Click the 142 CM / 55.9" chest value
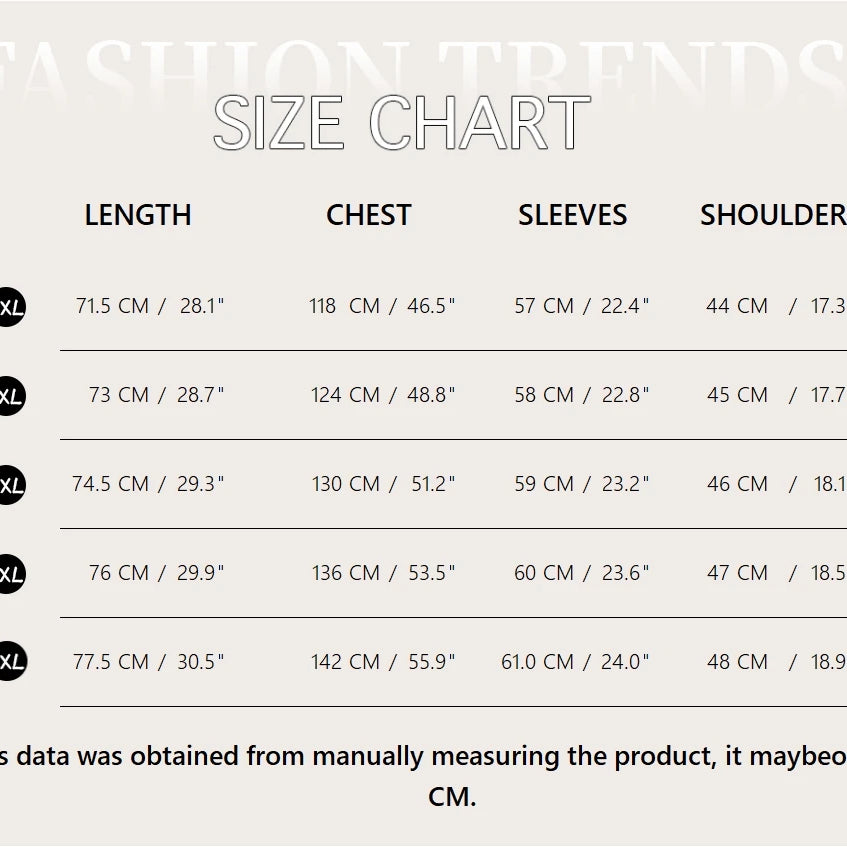This screenshot has width=847, height=847. tap(382, 662)
